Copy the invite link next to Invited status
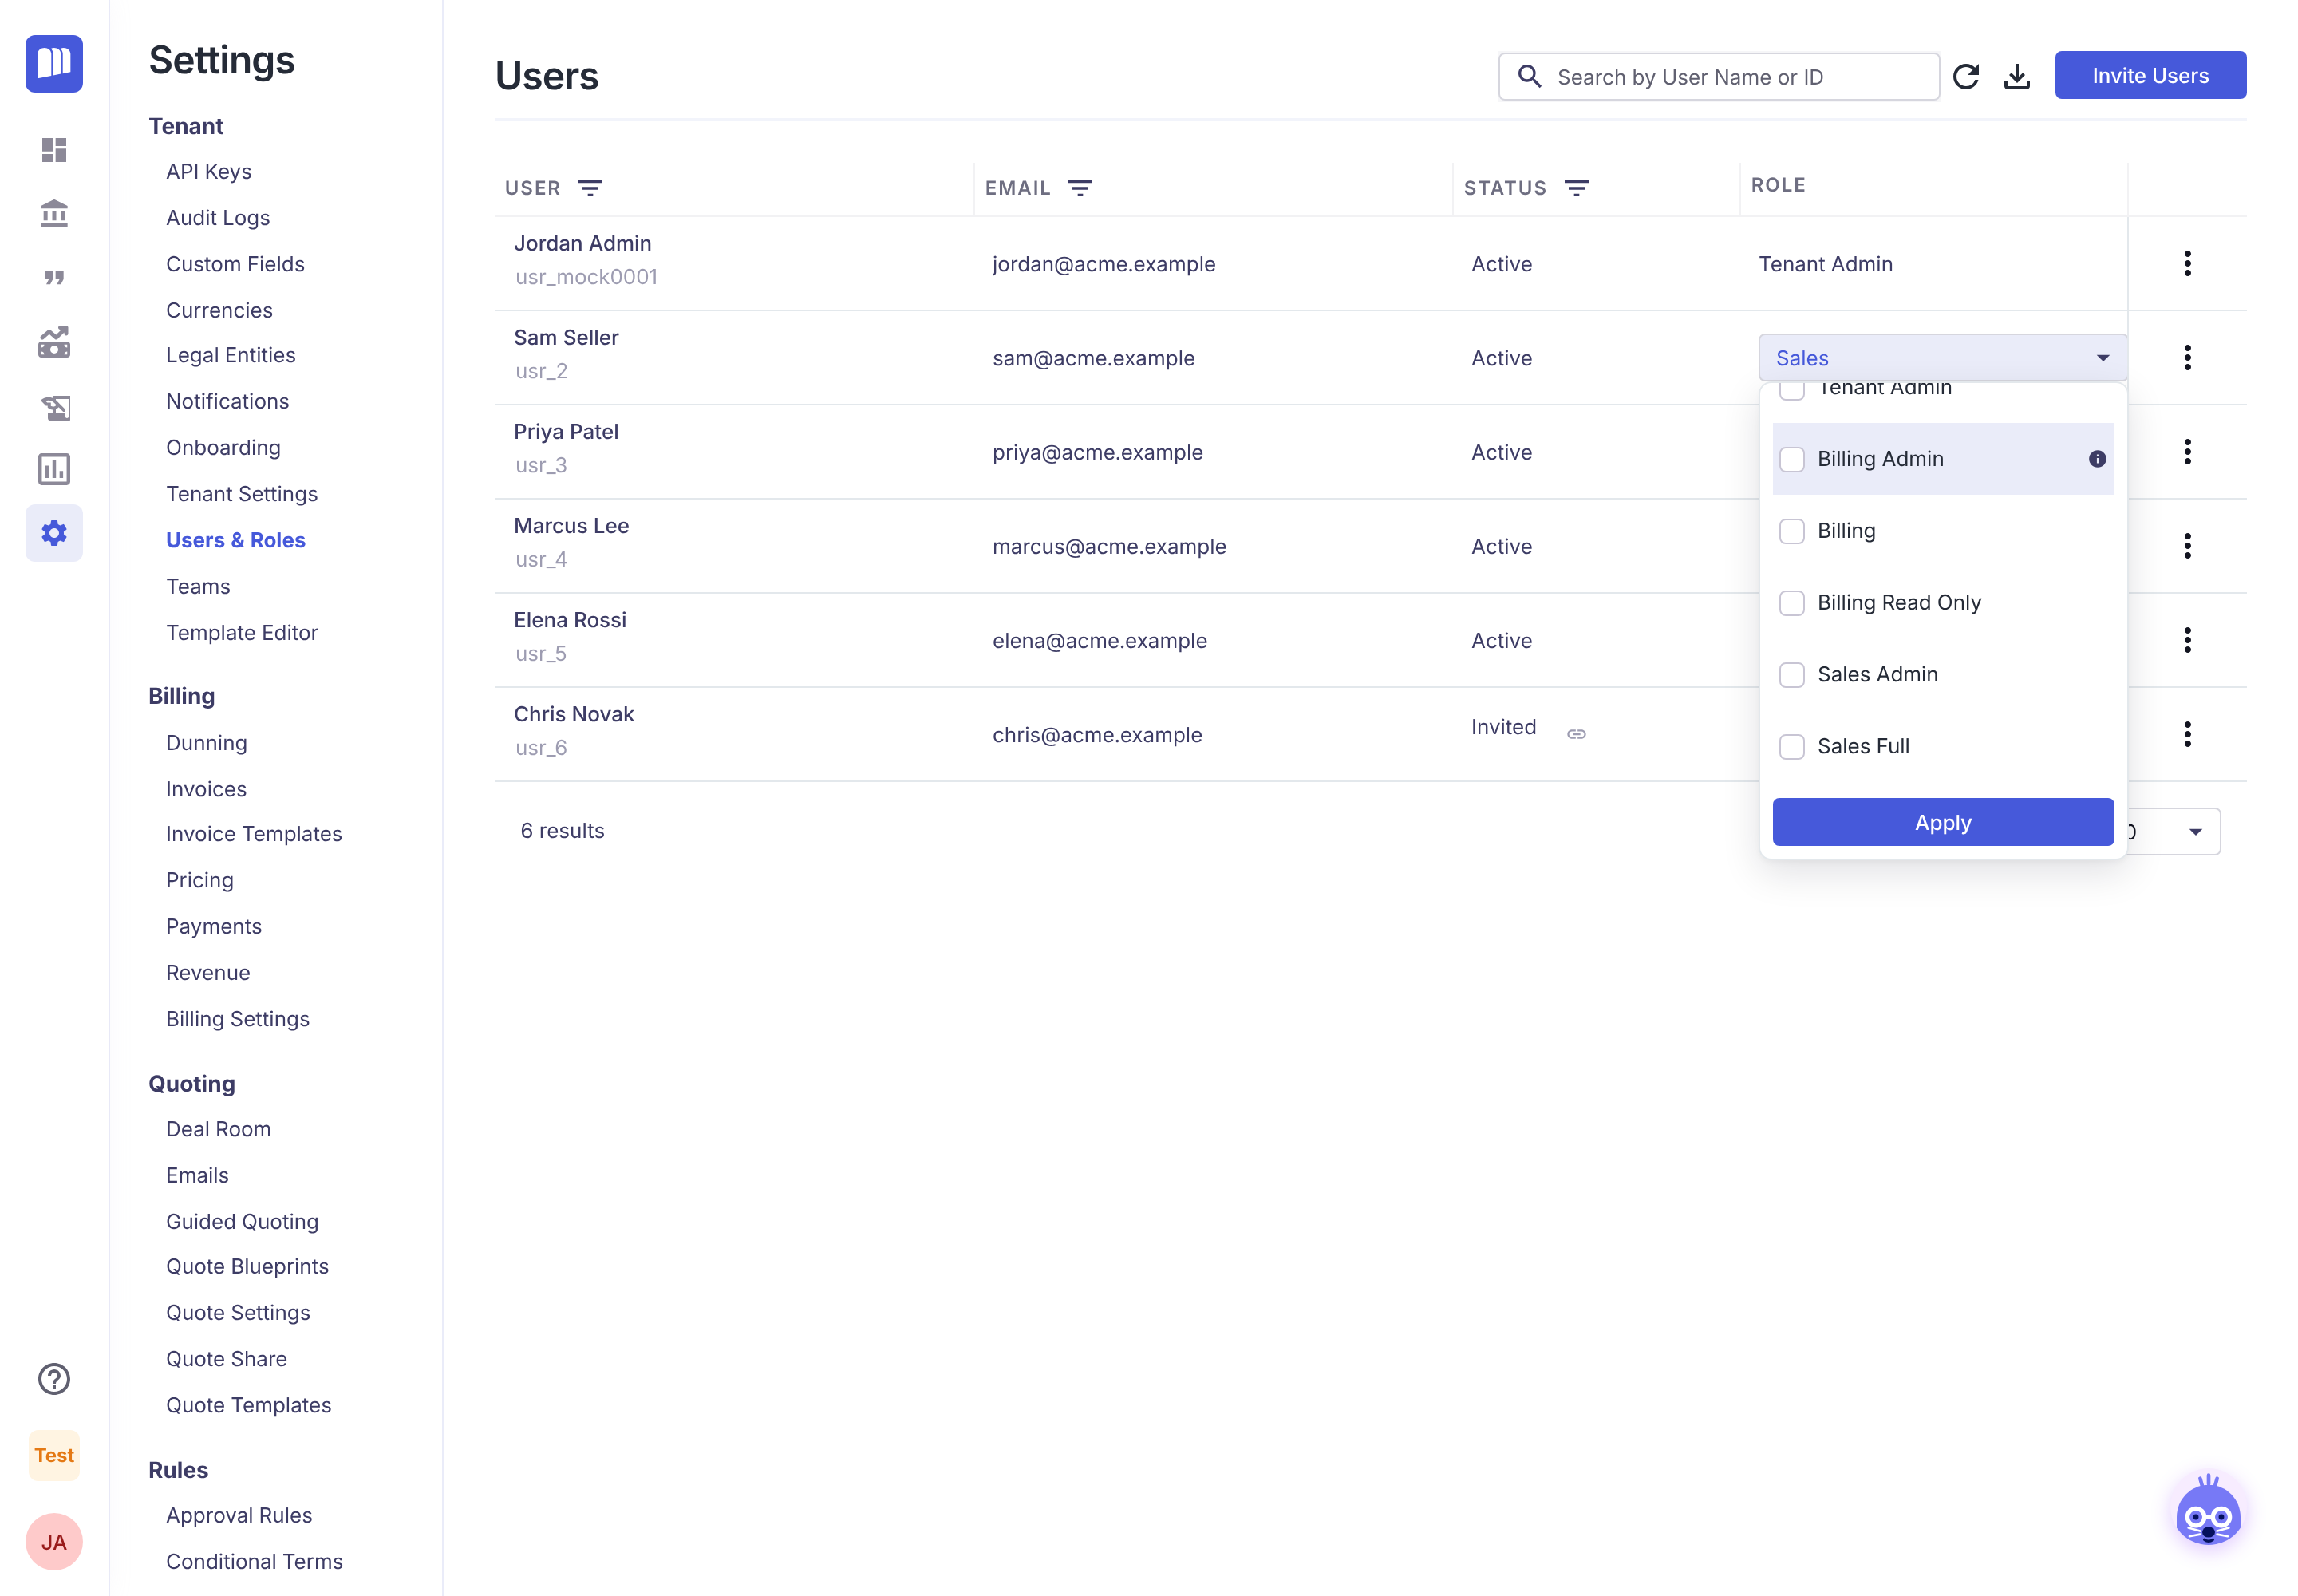2298x1596 pixels. (1576, 734)
